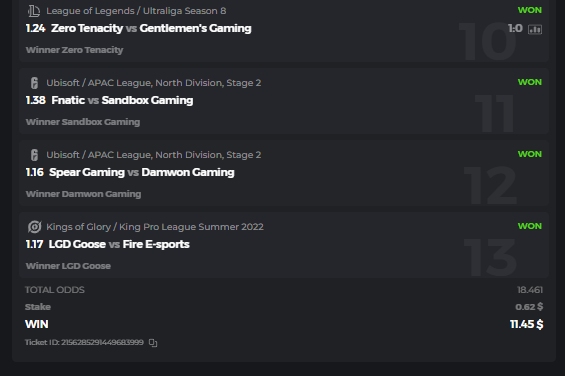Image resolution: width=565 pixels, height=376 pixels.
Task: Open Fnatic vs Sandbox Gaming match
Action: tap(122, 100)
